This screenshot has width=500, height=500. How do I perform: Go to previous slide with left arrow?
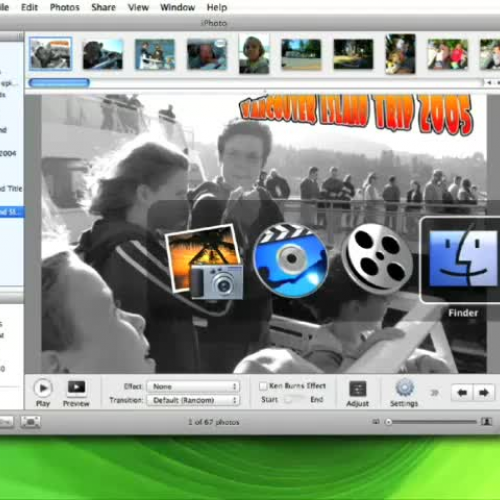[462, 393]
